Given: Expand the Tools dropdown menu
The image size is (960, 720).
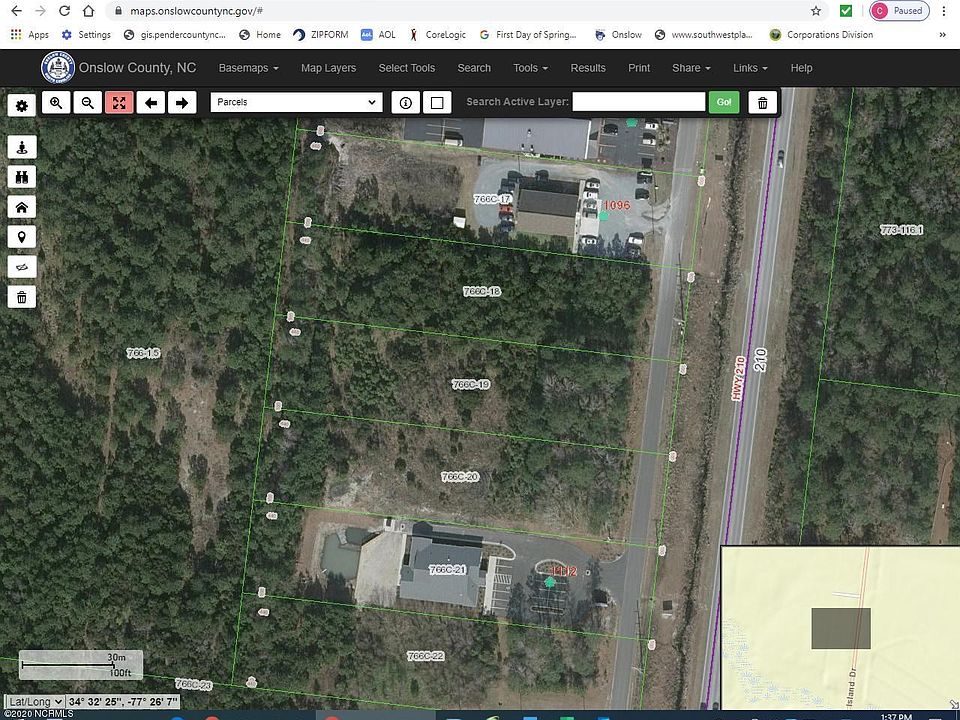Looking at the screenshot, I should click(x=530, y=68).
